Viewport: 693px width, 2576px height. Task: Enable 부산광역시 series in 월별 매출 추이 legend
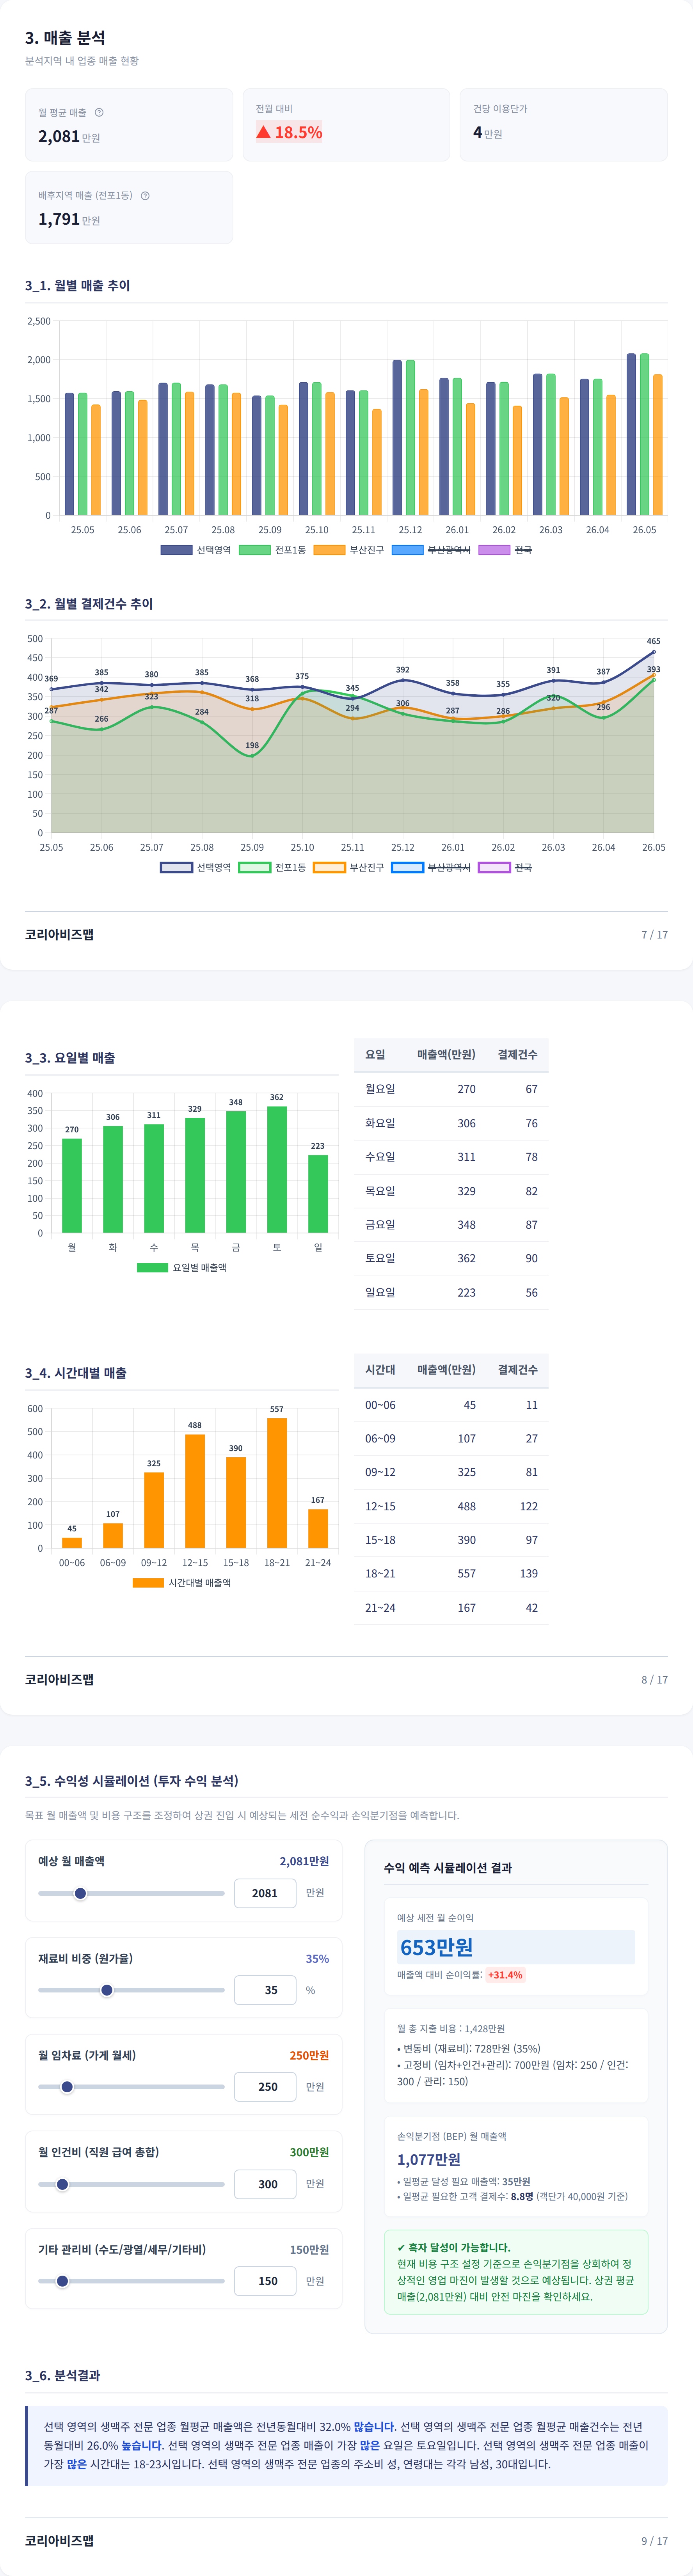431,550
